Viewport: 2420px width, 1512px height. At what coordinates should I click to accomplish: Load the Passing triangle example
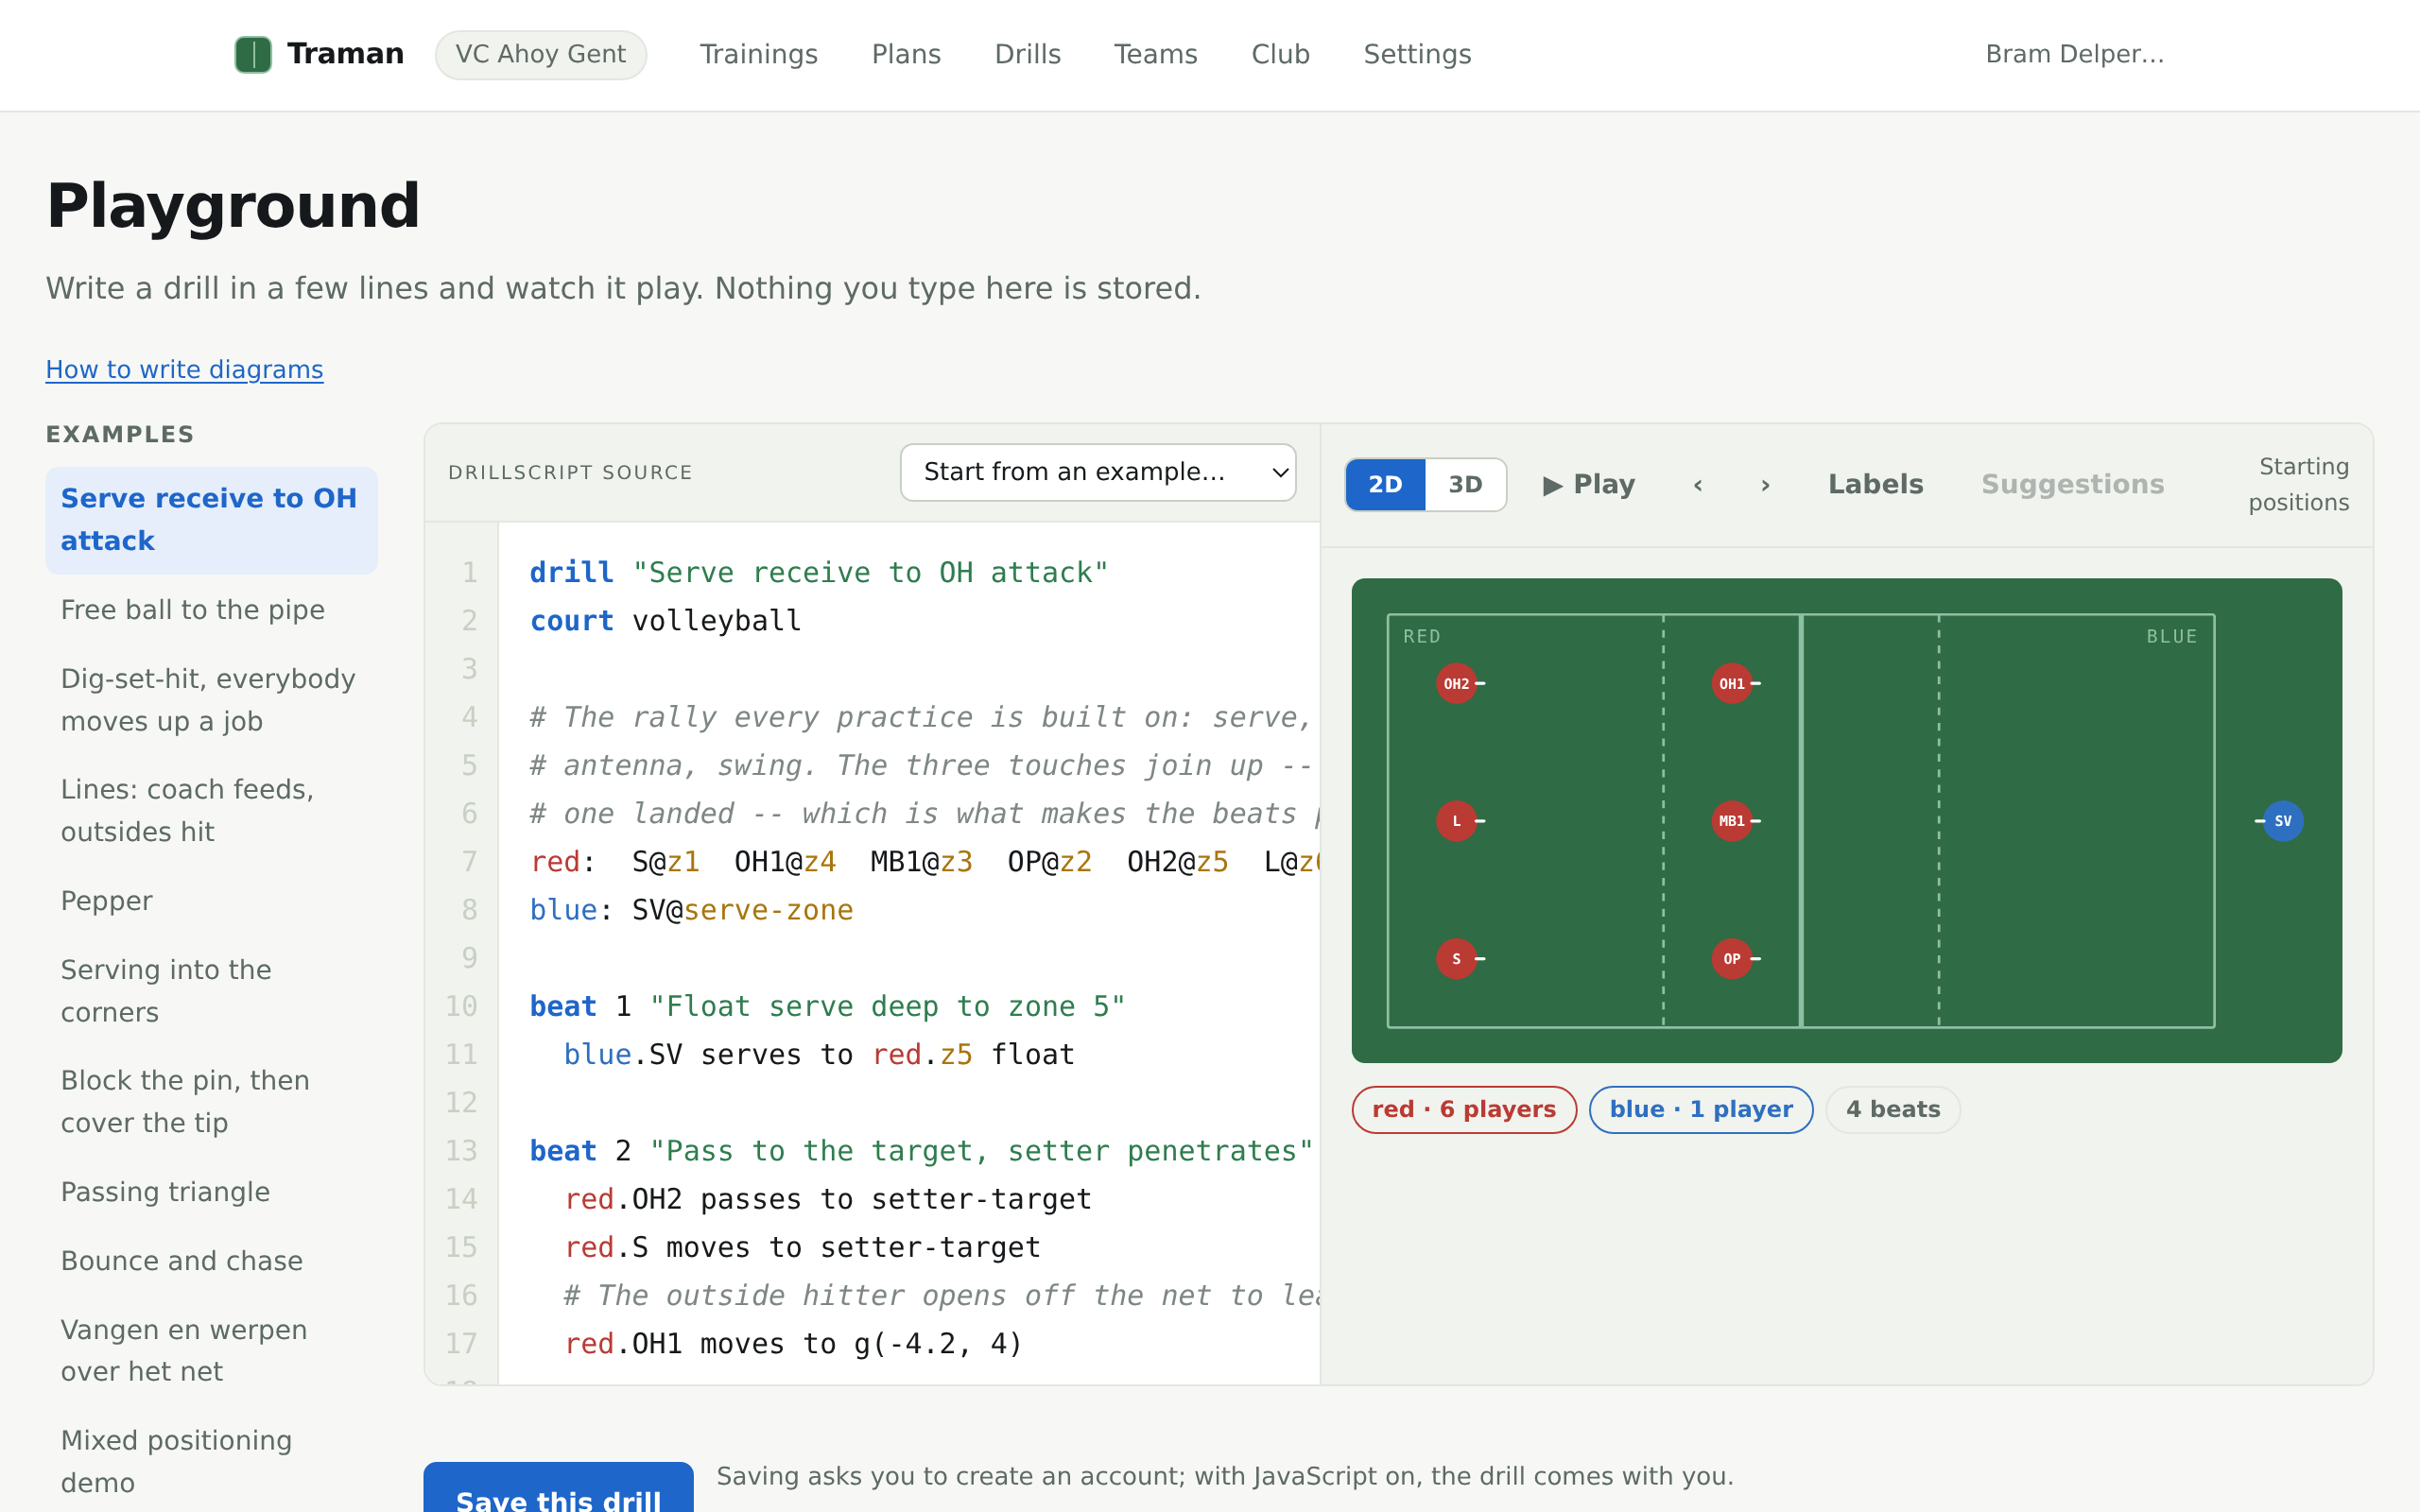tap(211, 1192)
